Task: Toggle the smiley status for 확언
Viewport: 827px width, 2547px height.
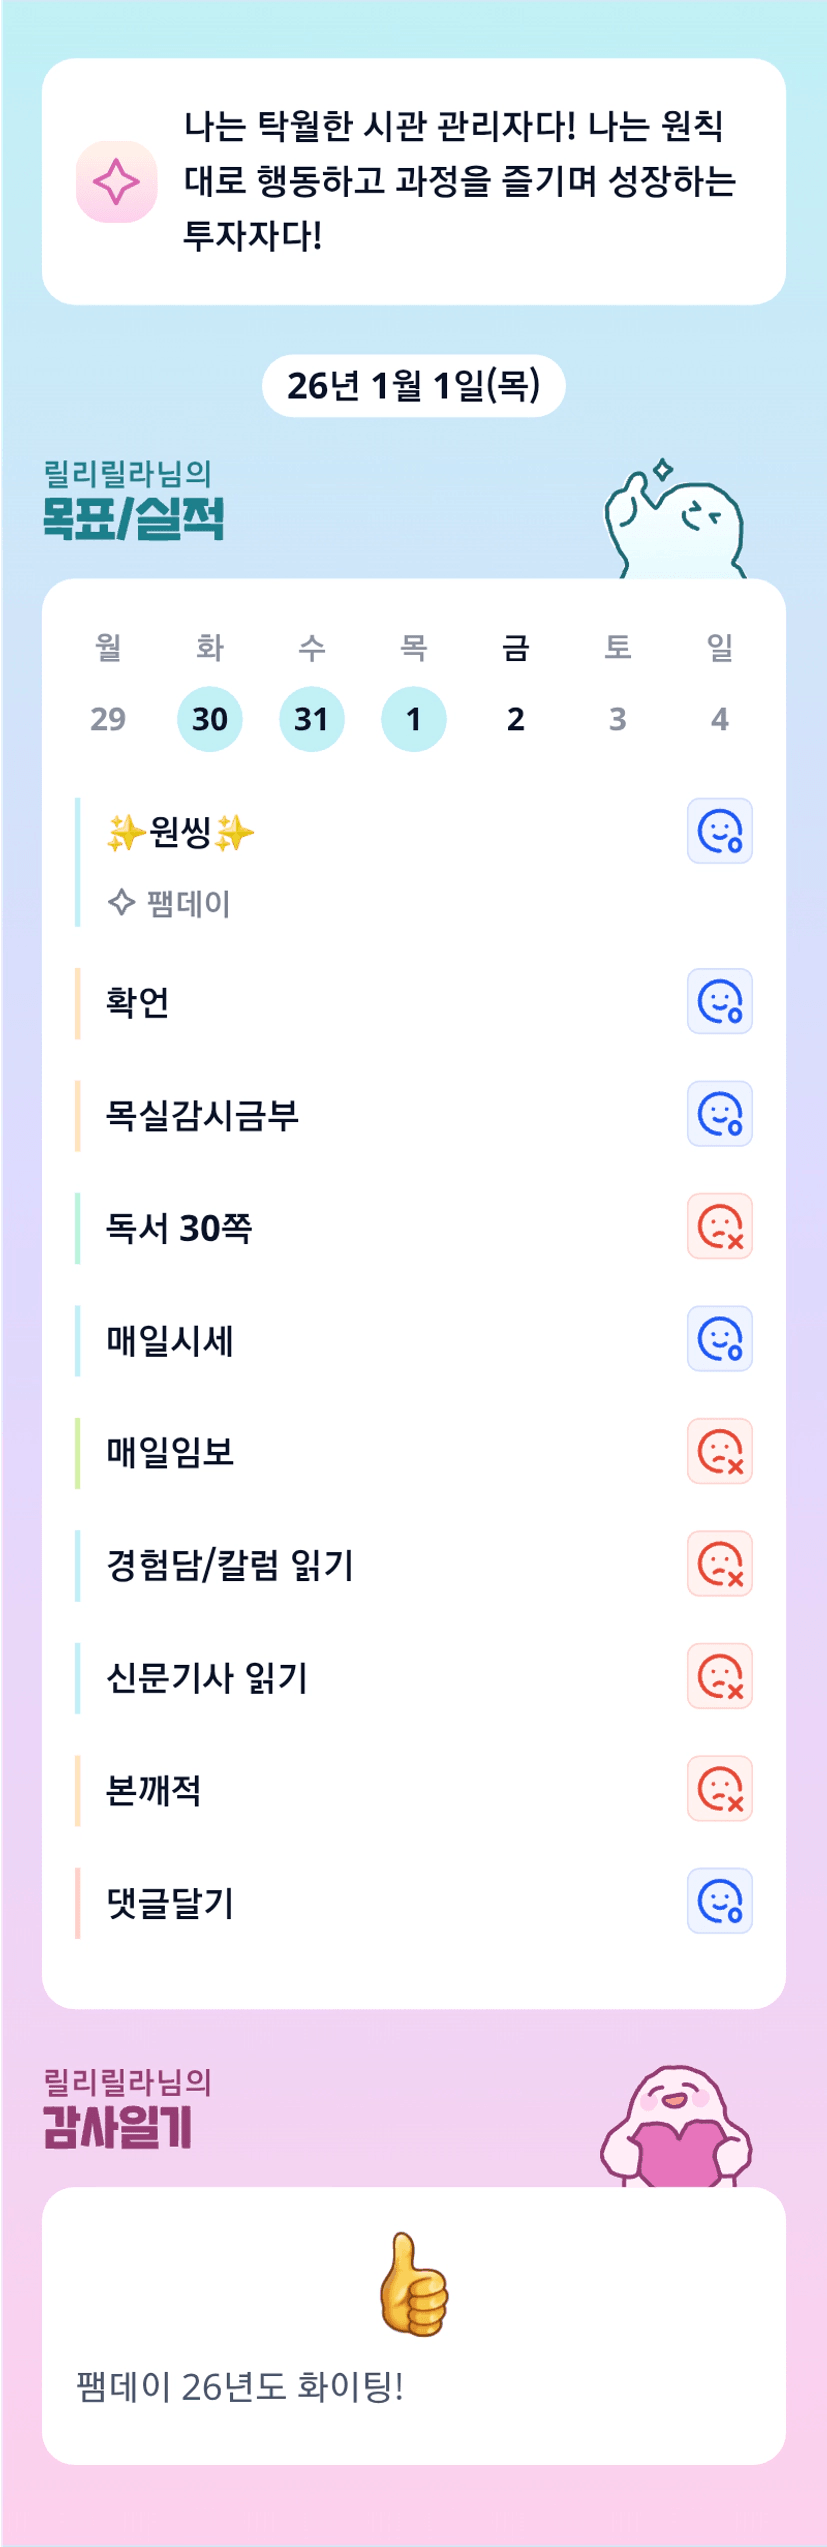Action: tap(719, 1001)
